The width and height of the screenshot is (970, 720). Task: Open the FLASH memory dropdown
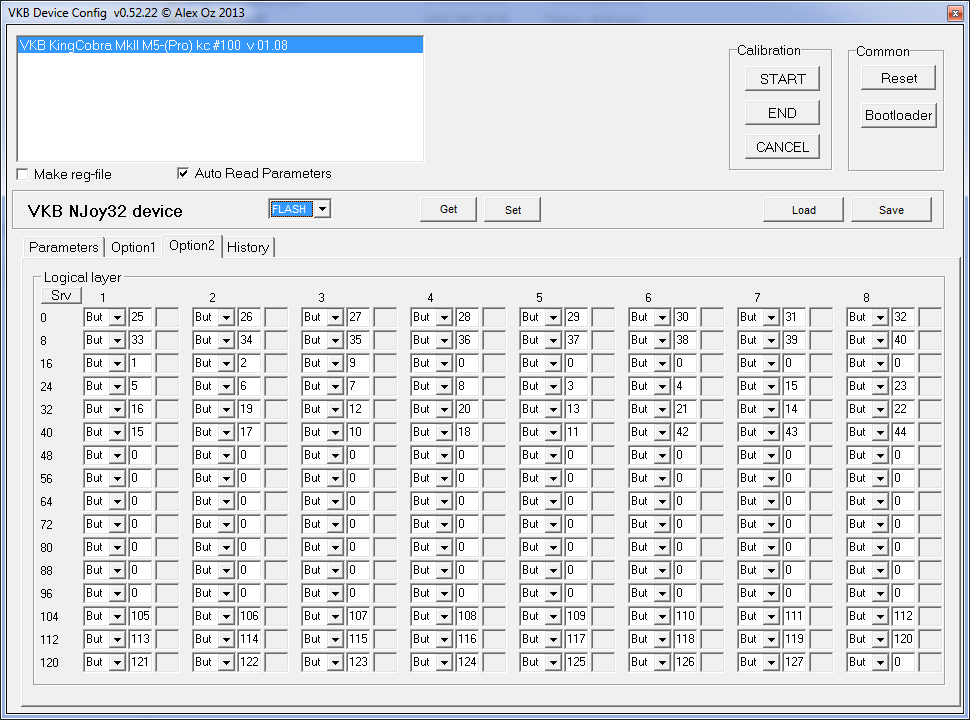pyautogui.click(x=322, y=209)
